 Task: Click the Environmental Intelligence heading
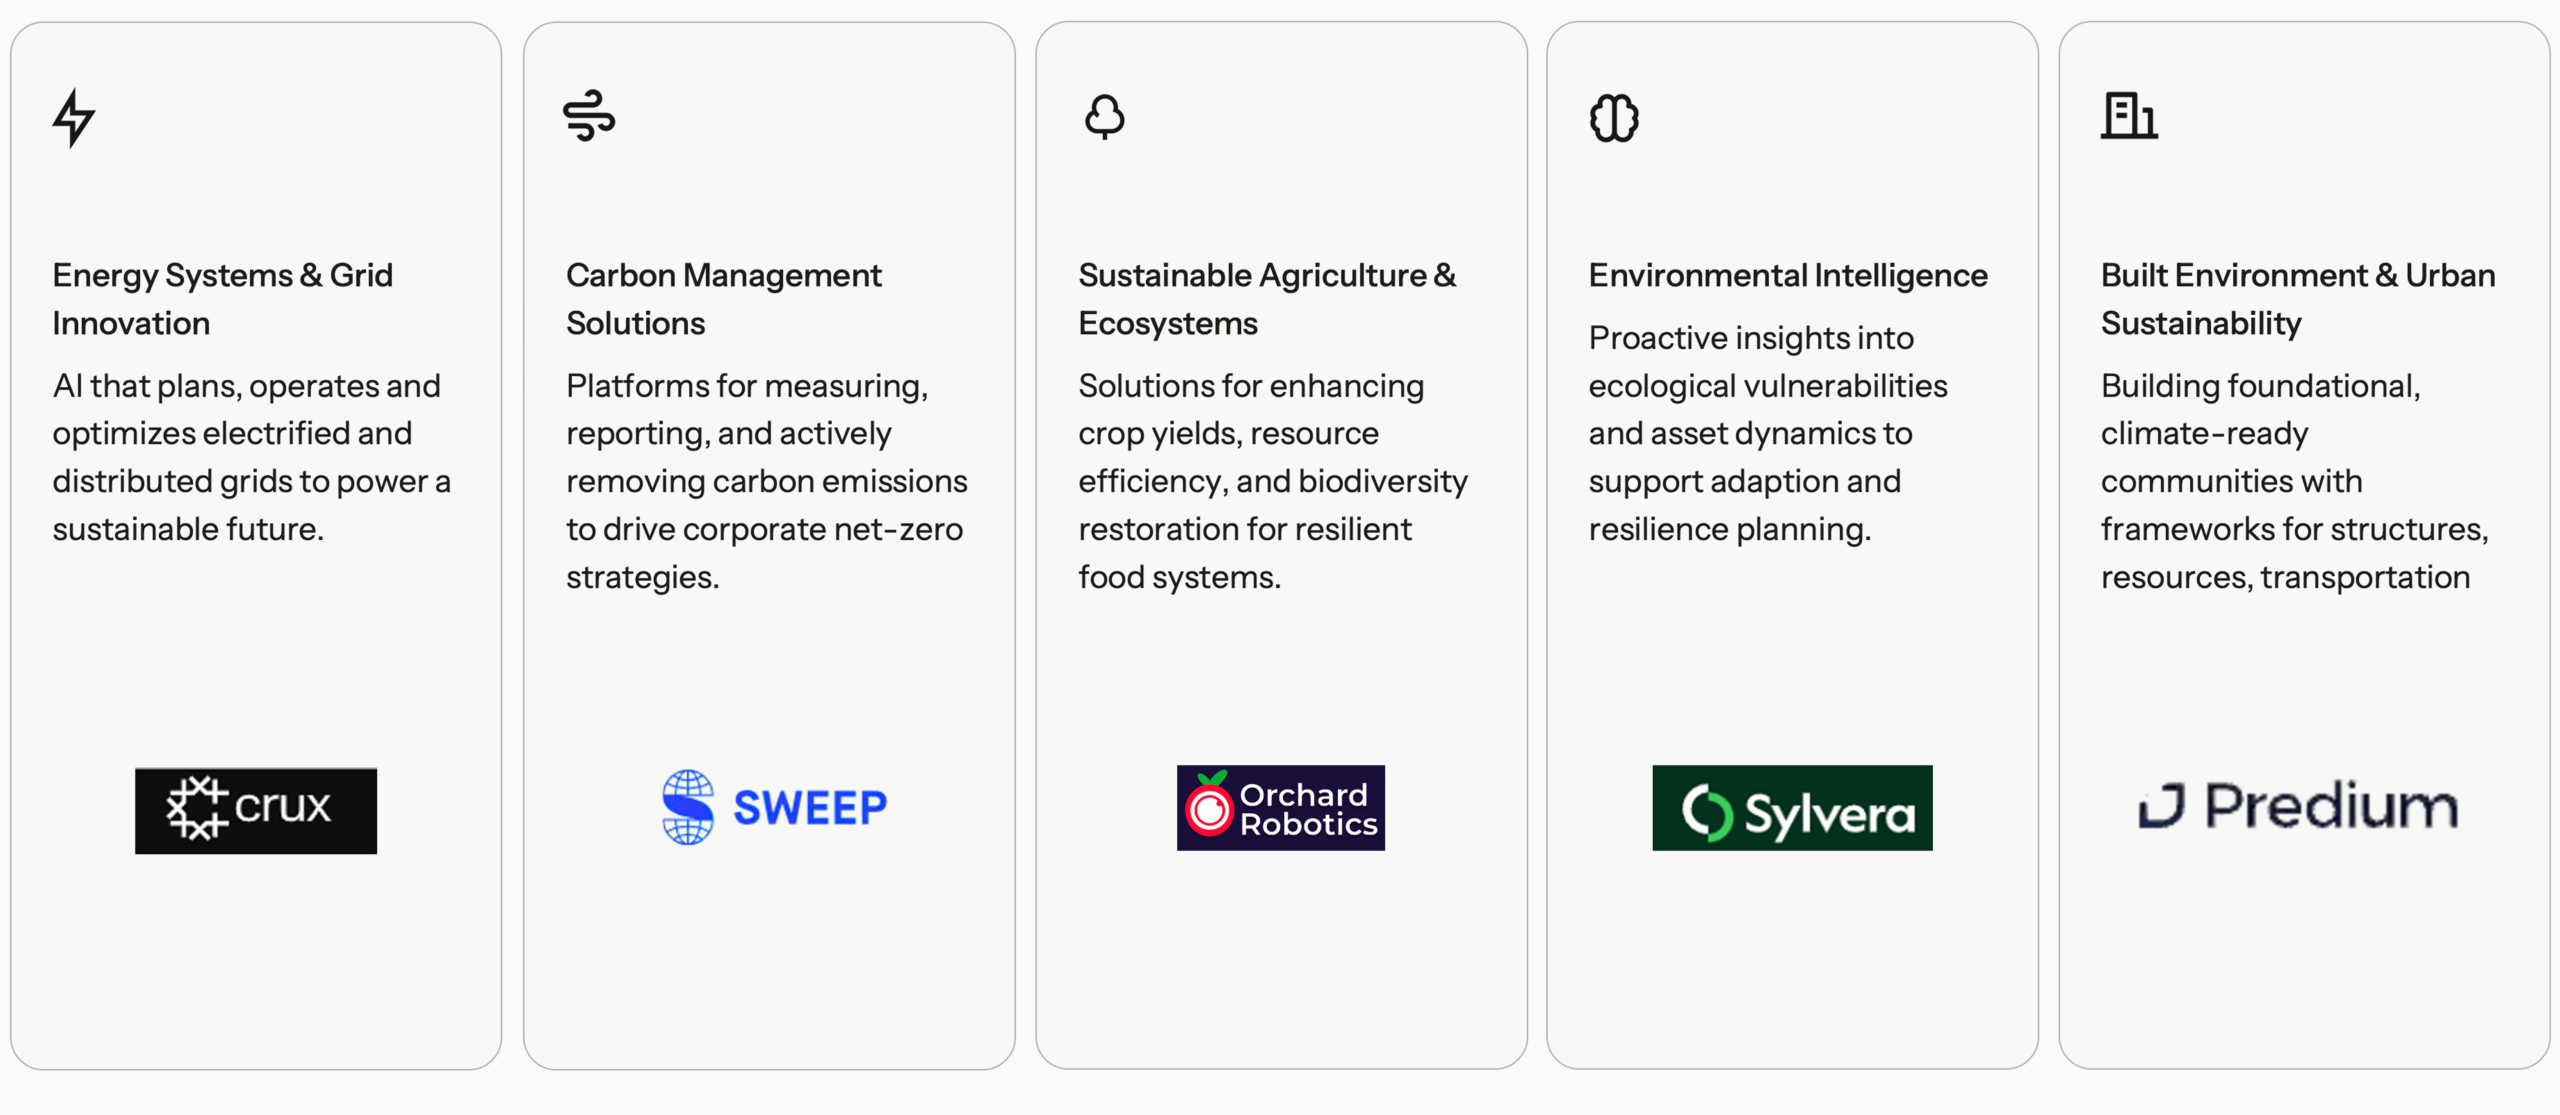(1788, 275)
